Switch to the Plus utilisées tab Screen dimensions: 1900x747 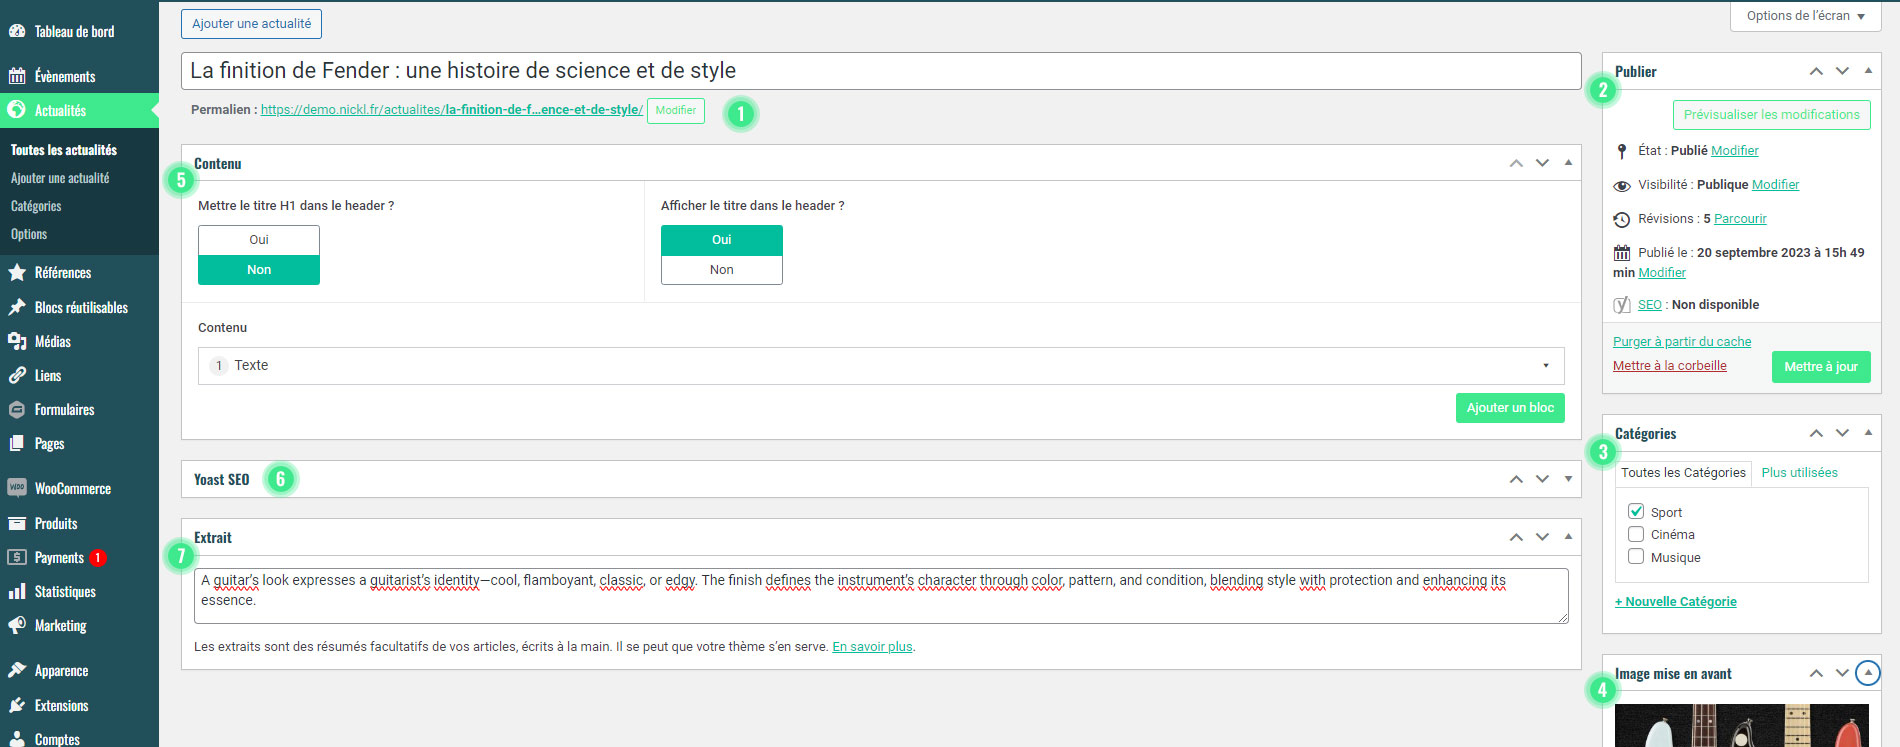pyautogui.click(x=1799, y=473)
